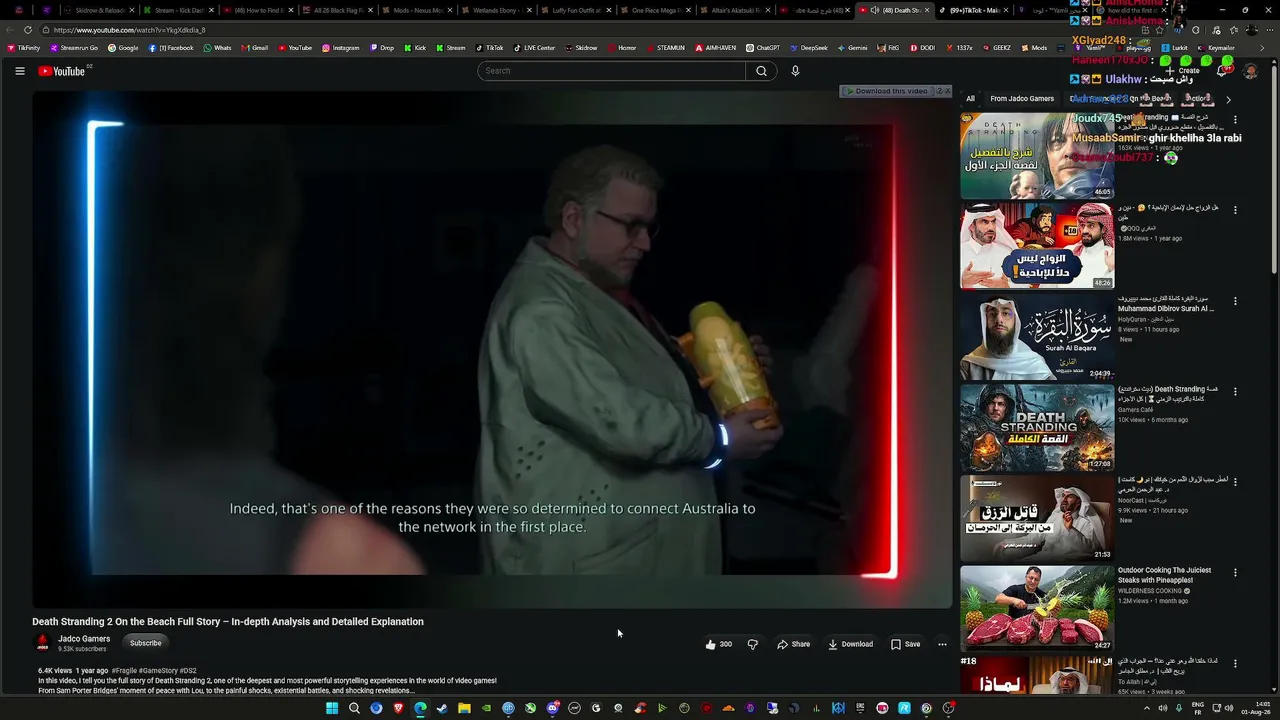1280x720 pixels.
Task: Open the Windows Start menu
Action: pos(332,708)
